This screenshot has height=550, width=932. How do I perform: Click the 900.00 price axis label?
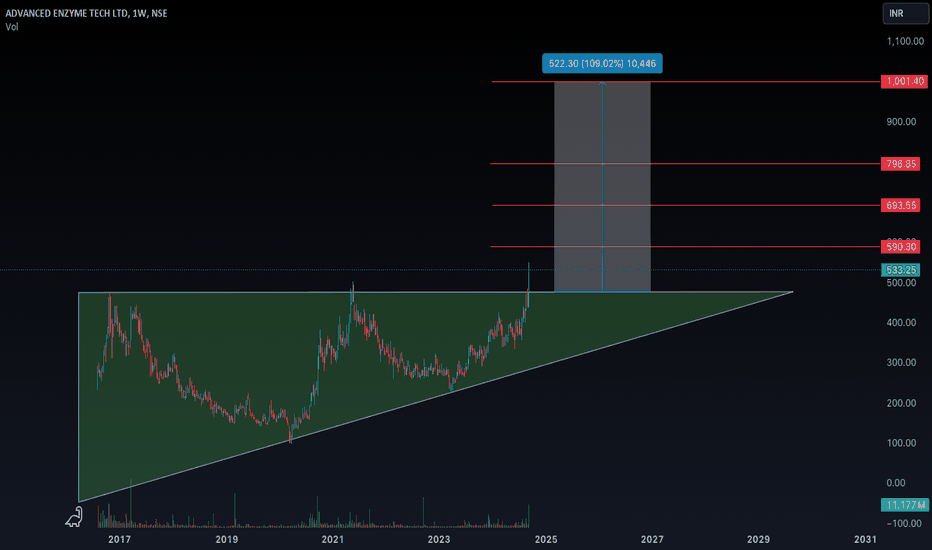(x=902, y=121)
